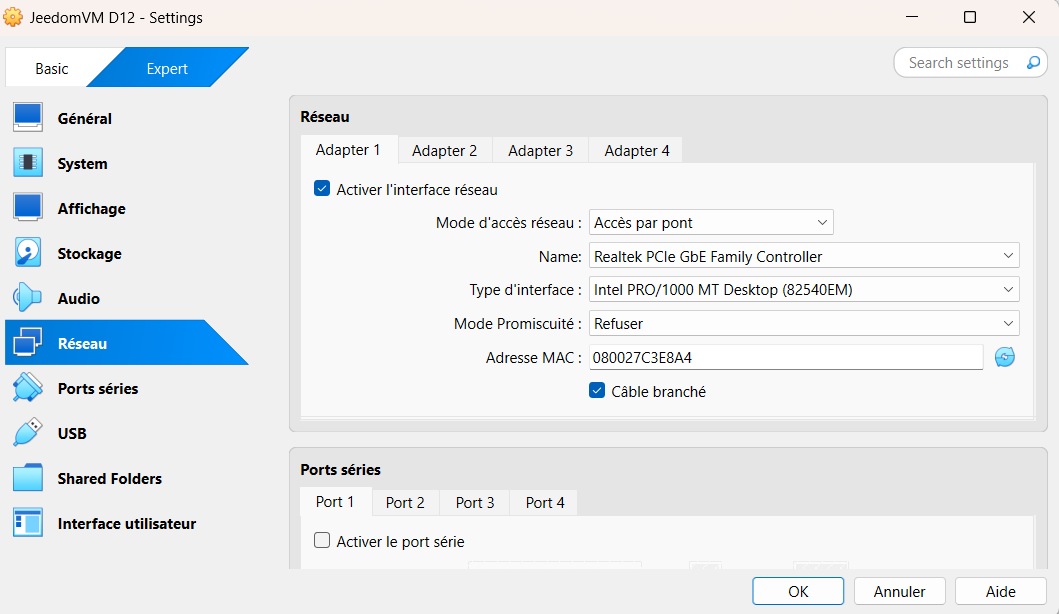The image size is (1059, 614).
Task: Switch to the Basic settings tab
Action: tap(52, 69)
